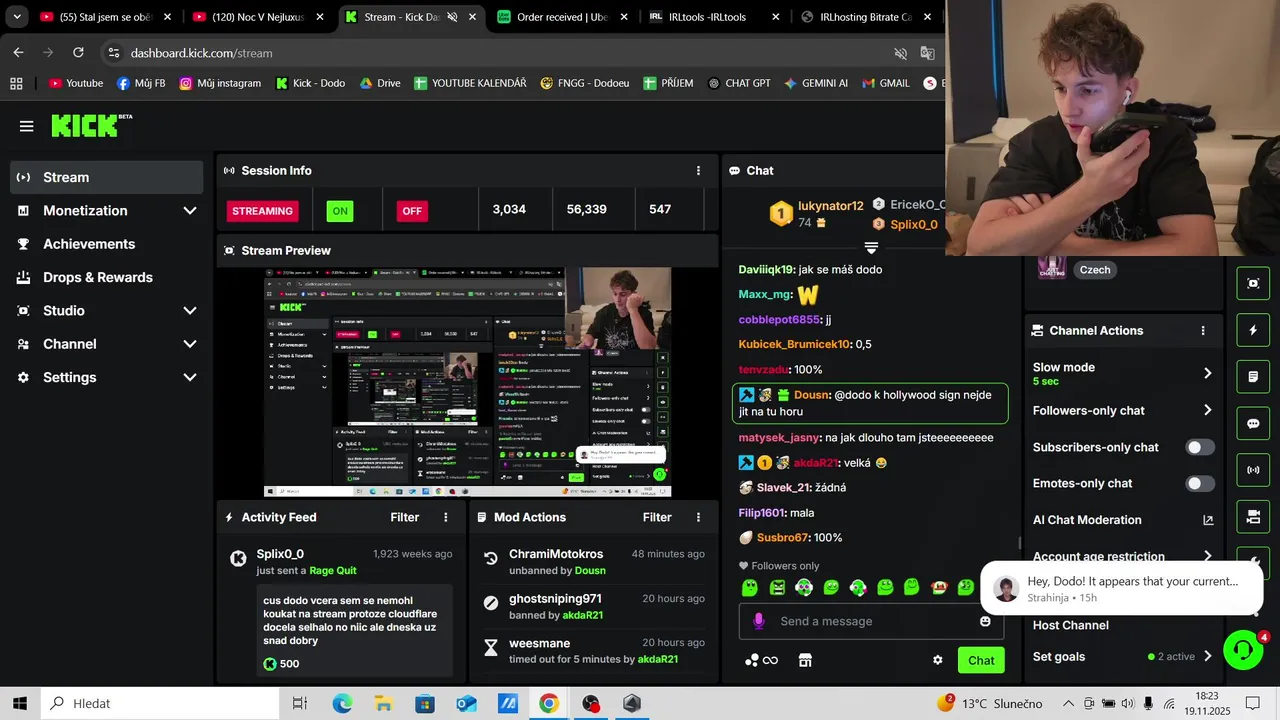Click the Stream Preview video thumbnail
The image size is (1280, 720).
pyautogui.click(x=467, y=382)
